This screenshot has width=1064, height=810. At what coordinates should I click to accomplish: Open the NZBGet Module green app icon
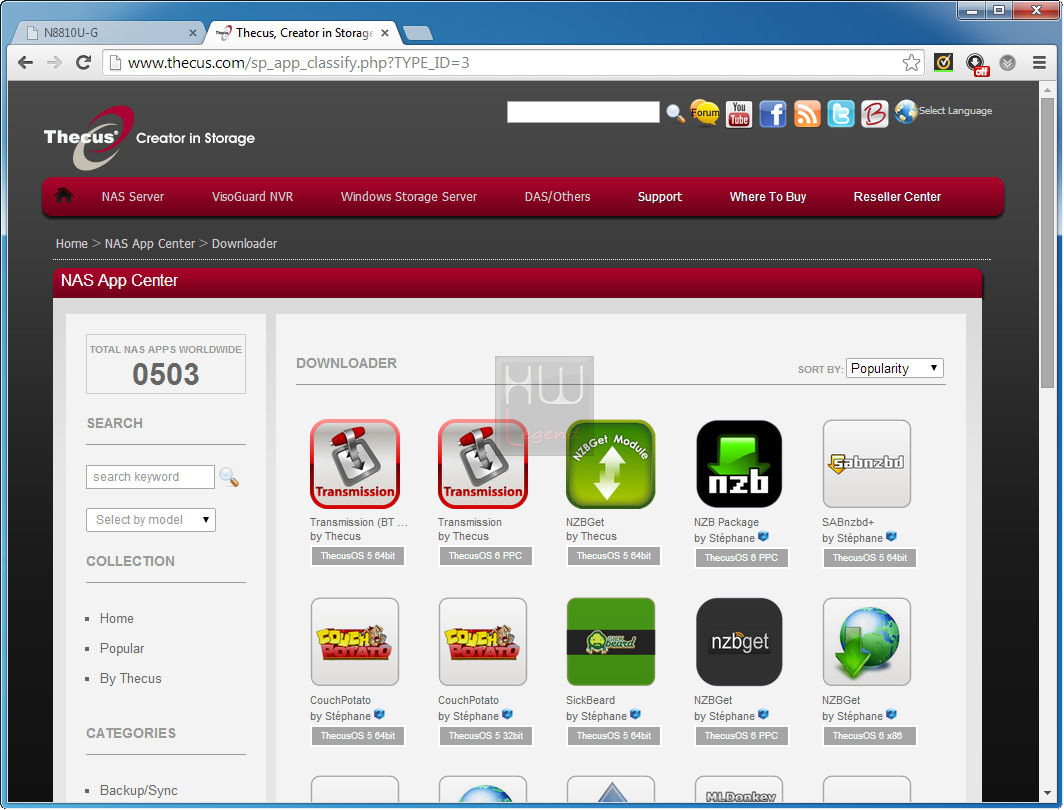(x=611, y=464)
